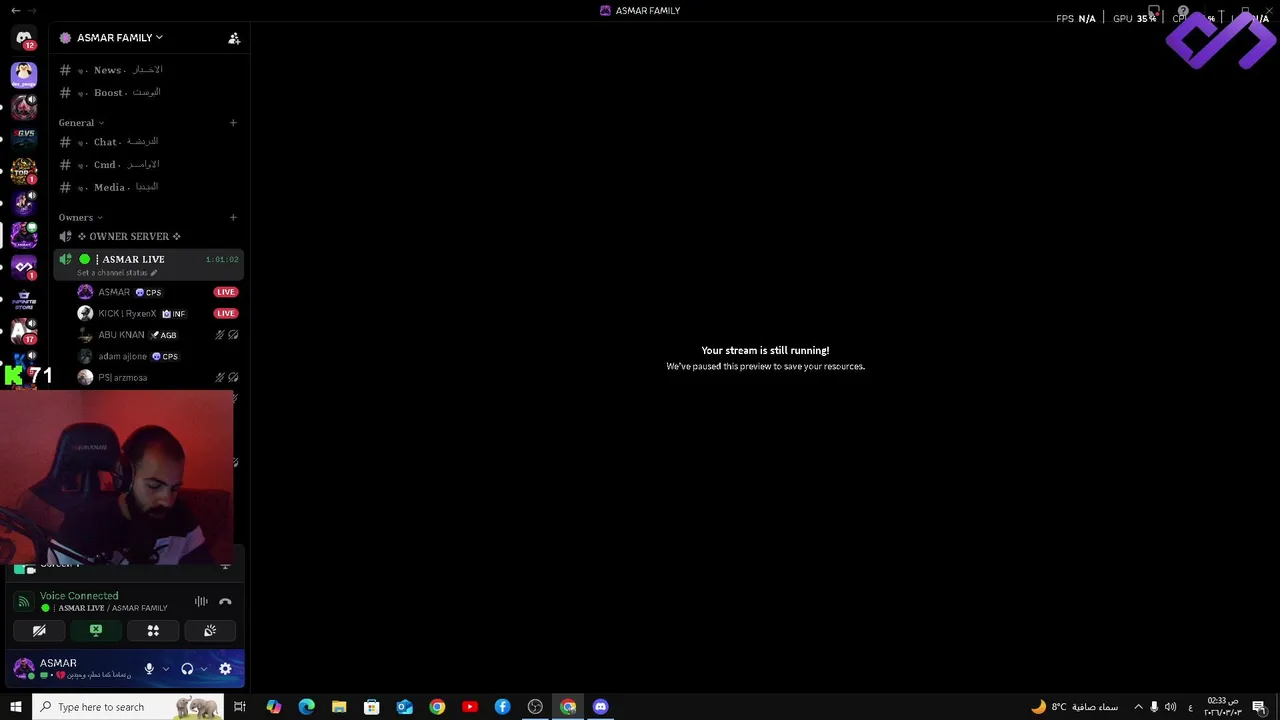Screen dimensions: 1280x720
Task: Click Set a channel status
Action: (116, 273)
